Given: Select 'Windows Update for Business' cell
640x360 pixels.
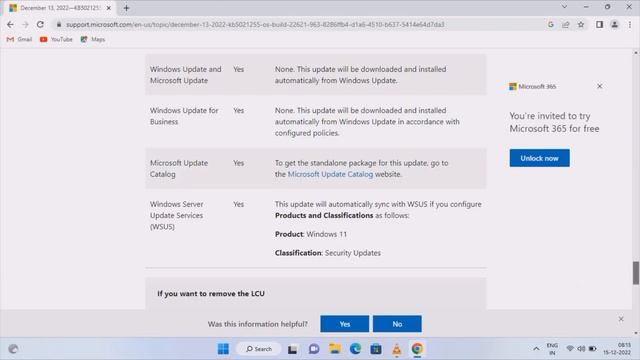Looking at the screenshot, I should pyautogui.click(x=184, y=116).
